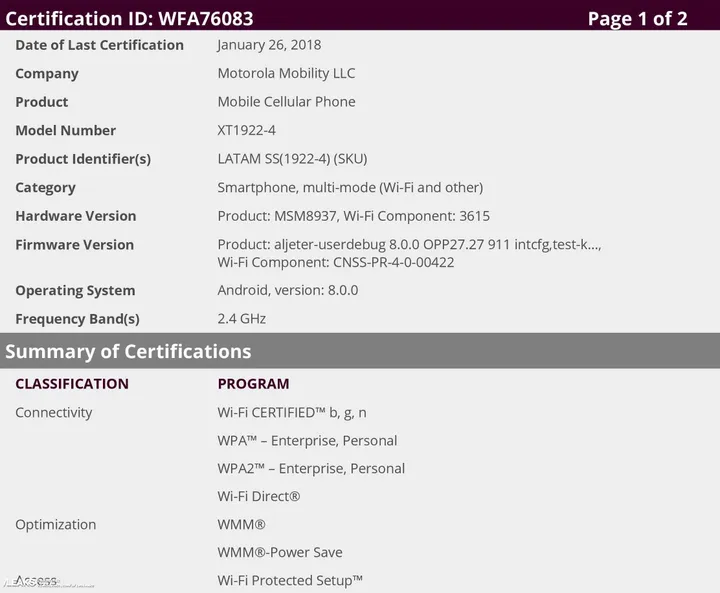
Task: Select the Wi-Fi CERTIFIED b, g, n entry
Action: point(292,412)
